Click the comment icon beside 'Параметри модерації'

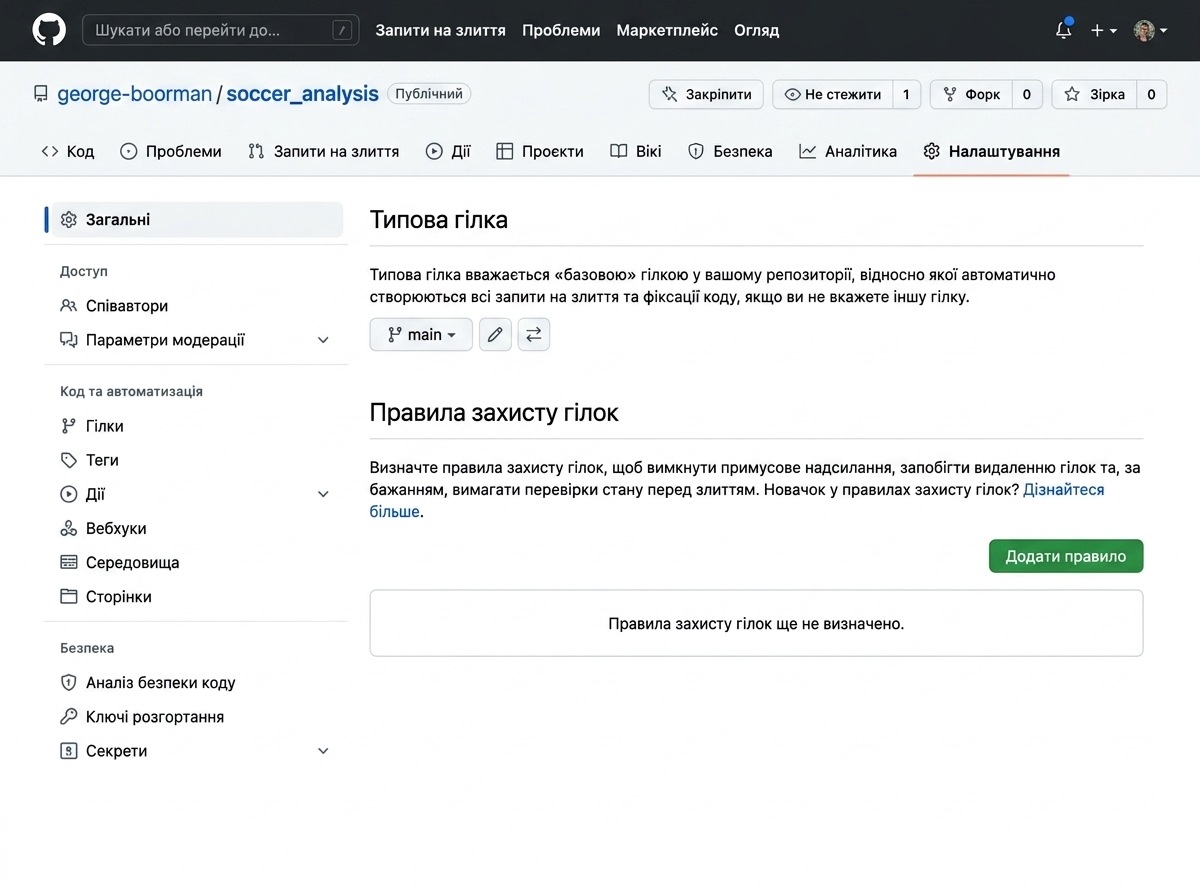point(68,340)
